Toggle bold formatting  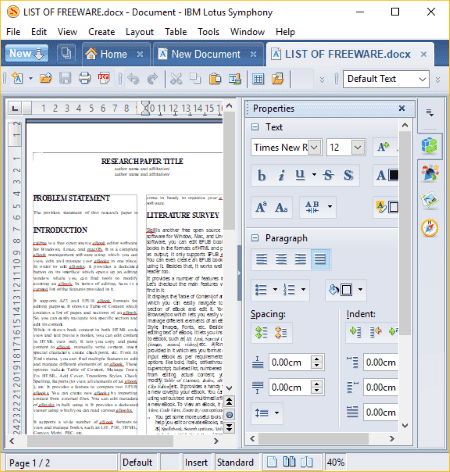(x=262, y=175)
